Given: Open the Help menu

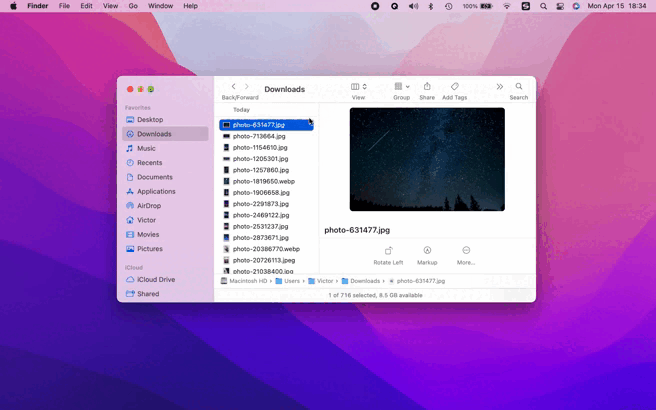Looking at the screenshot, I should pos(190,6).
